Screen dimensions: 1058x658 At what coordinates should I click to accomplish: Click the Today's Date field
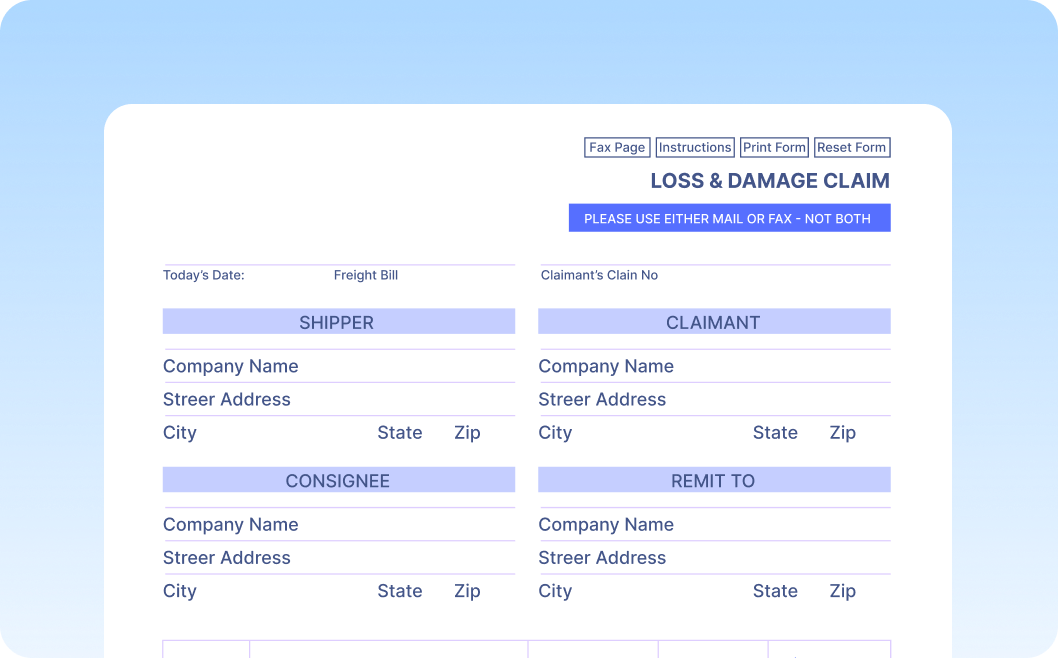tap(285, 275)
